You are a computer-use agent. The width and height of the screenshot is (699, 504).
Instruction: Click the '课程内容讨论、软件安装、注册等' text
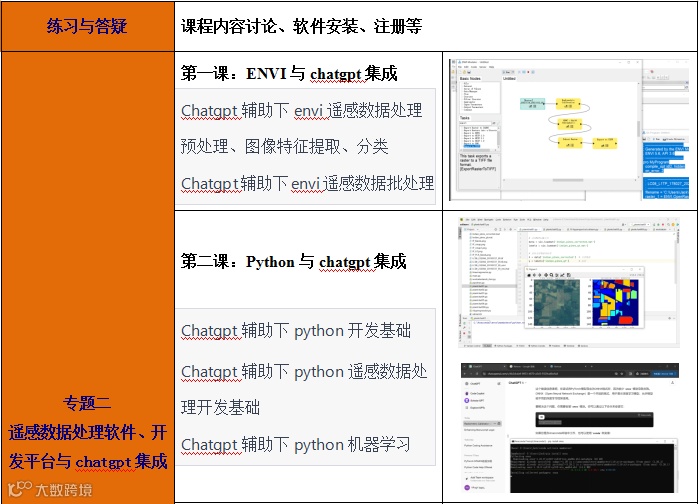pyautogui.click(x=302, y=27)
